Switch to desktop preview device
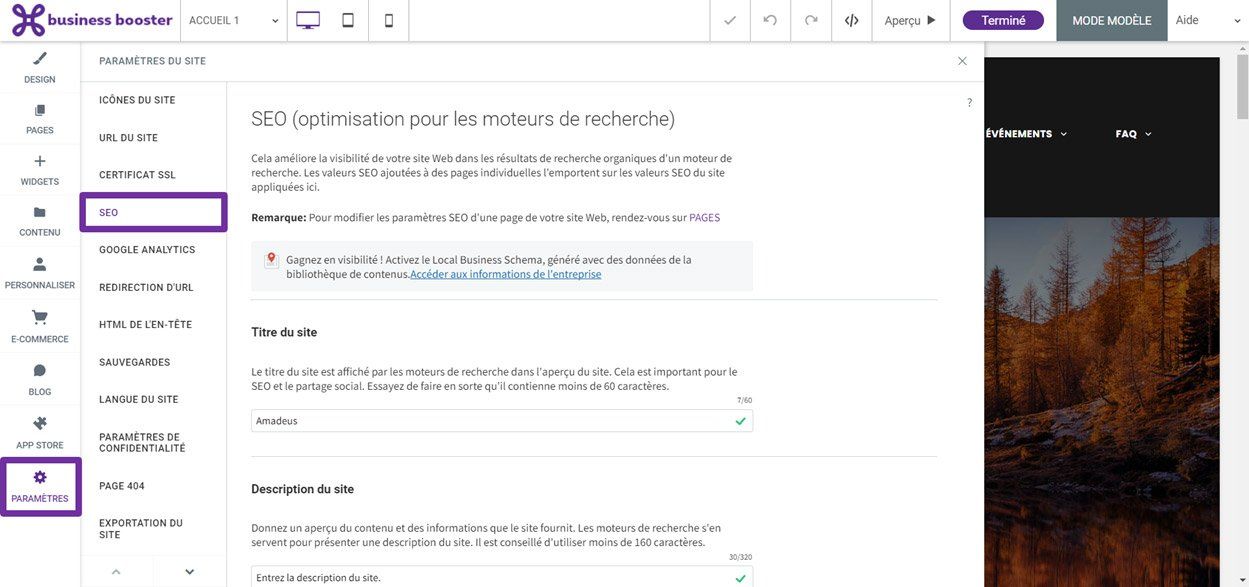 click(x=308, y=20)
